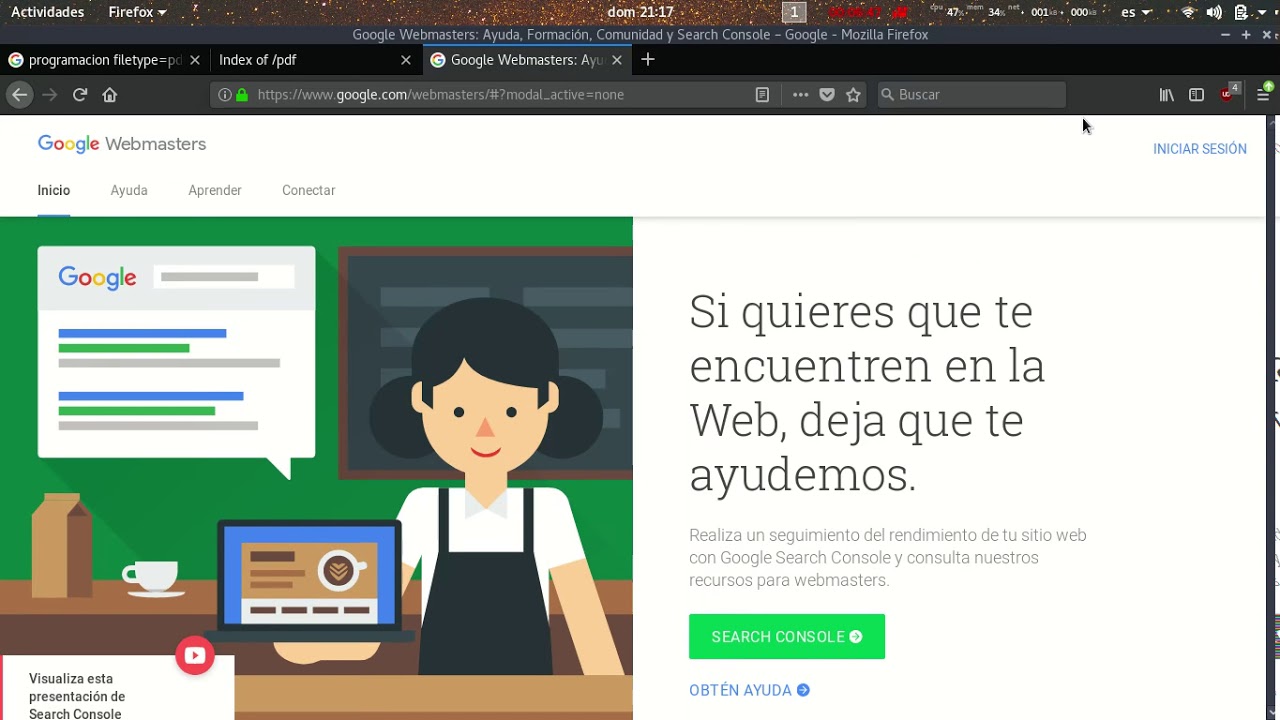This screenshot has height=720, width=1280.
Task: Open the clock and calendar 'dom 21:17'
Action: [640, 12]
